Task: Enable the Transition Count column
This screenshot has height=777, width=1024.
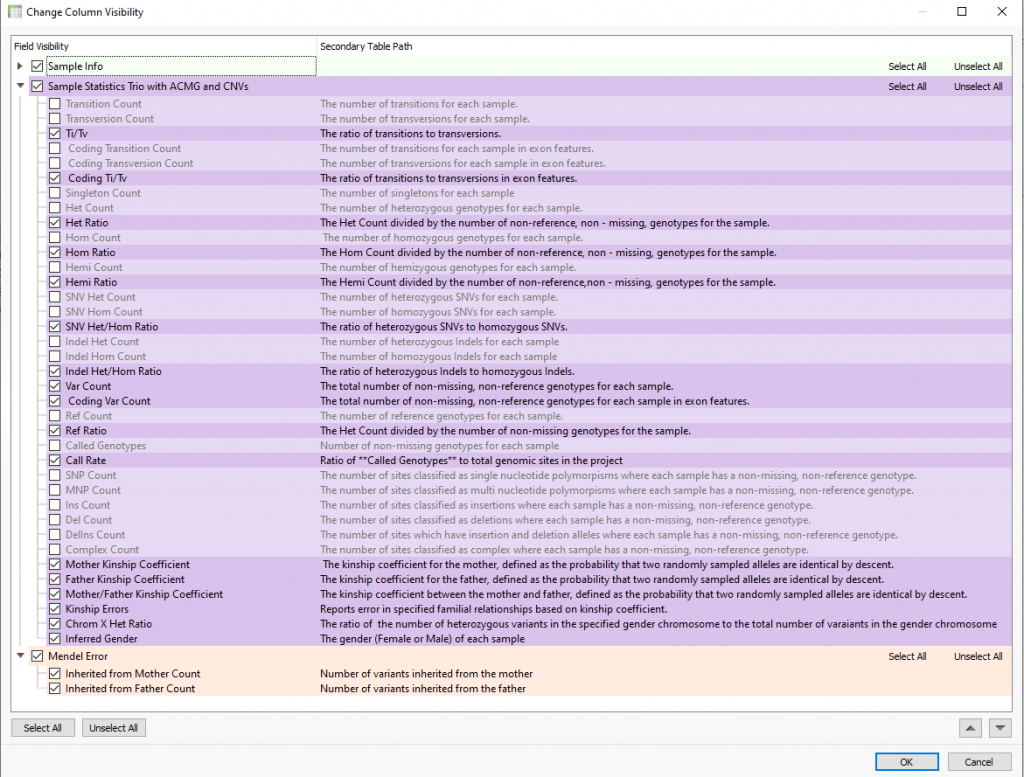Action: 54,103
